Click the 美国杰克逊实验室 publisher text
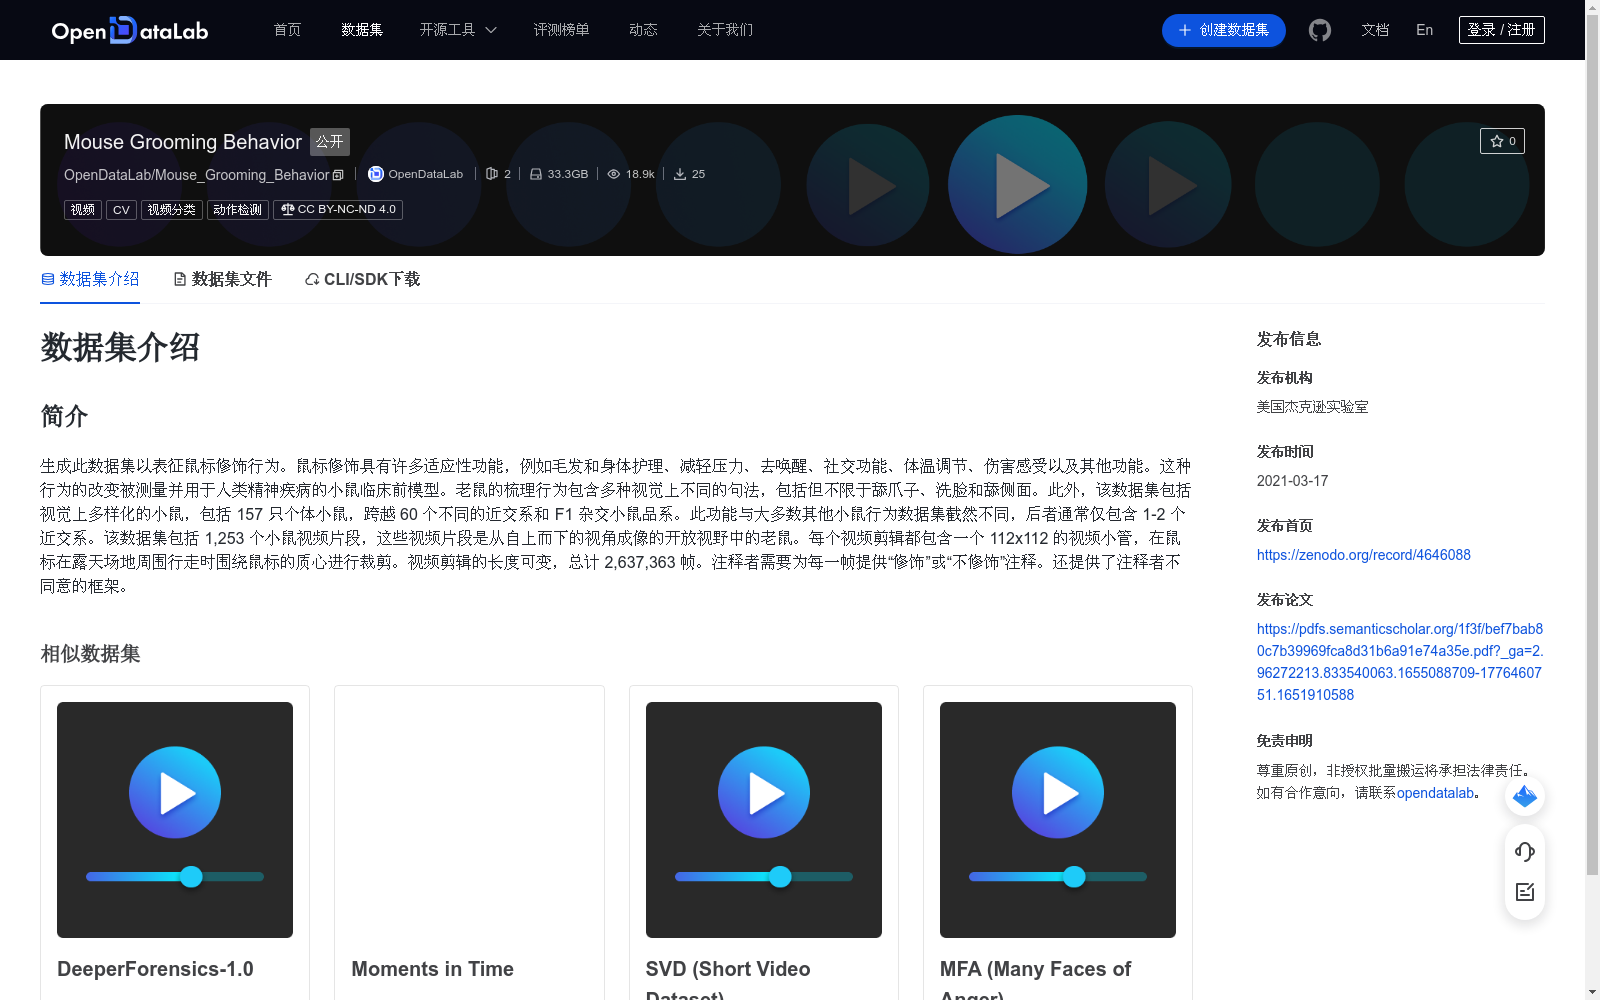This screenshot has width=1600, height=1000. click(x=1312, y=407)
